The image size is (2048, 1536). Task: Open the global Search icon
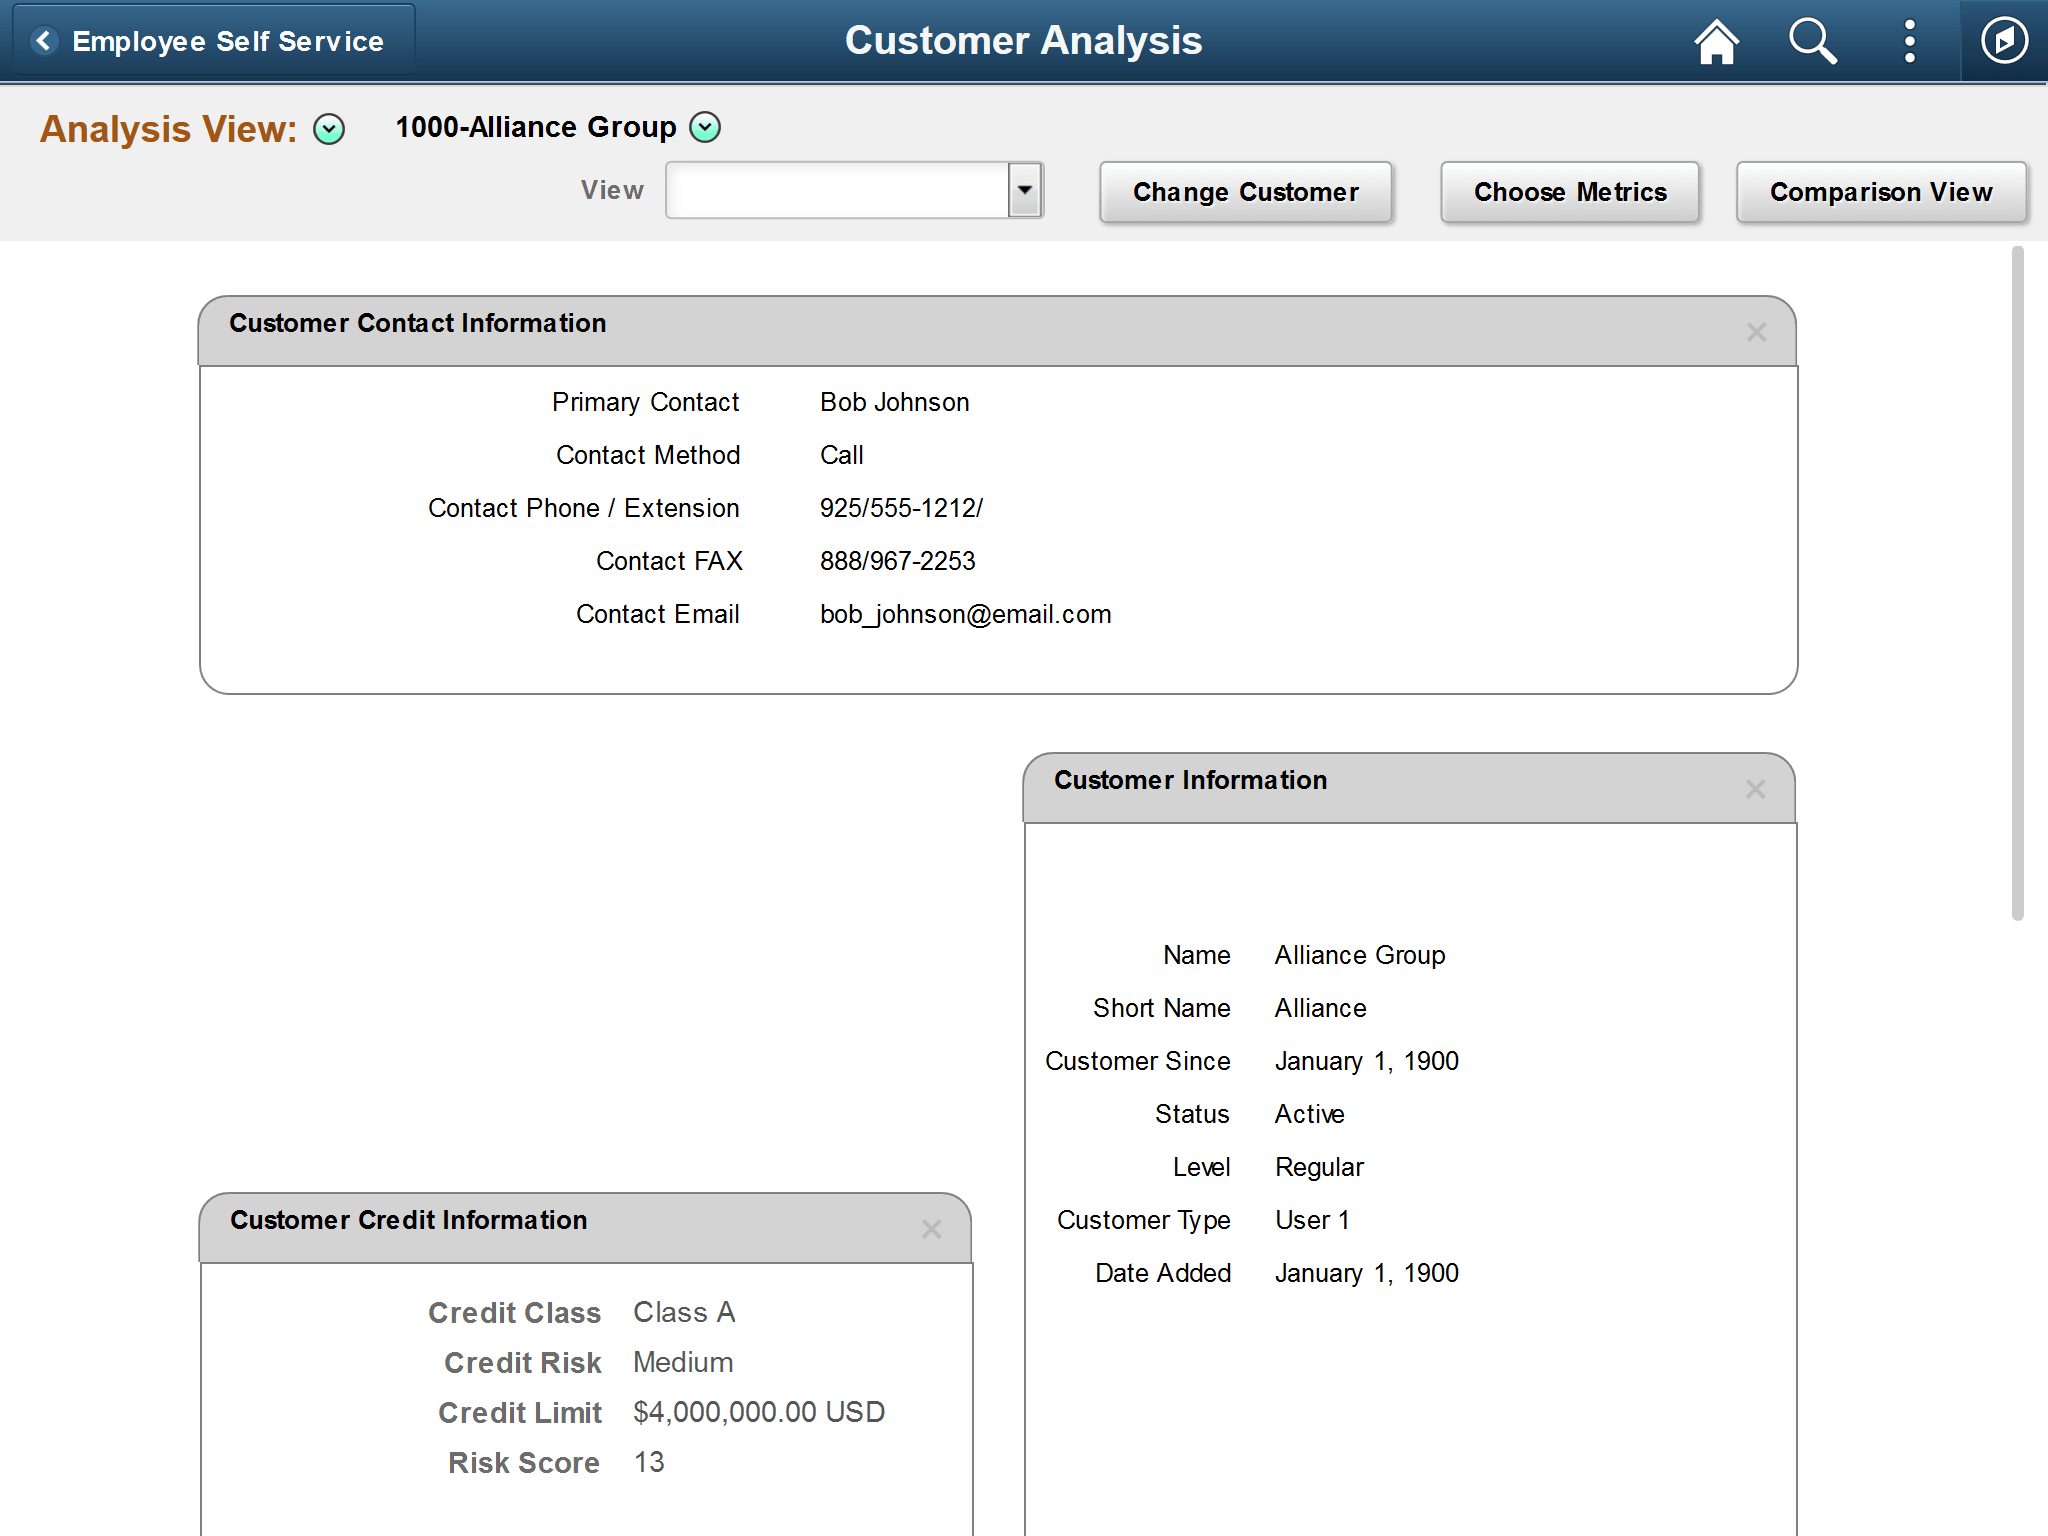coord(1812,41)
